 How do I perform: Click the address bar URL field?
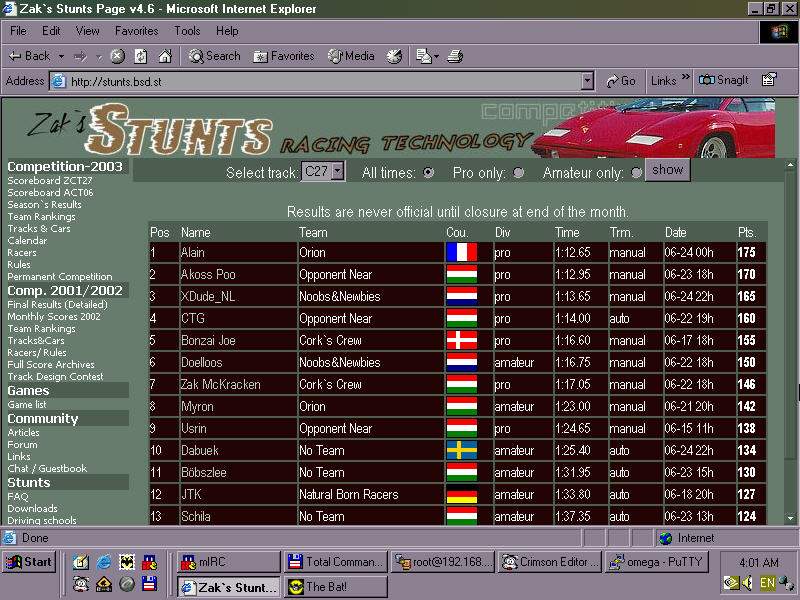coord(320,81)
